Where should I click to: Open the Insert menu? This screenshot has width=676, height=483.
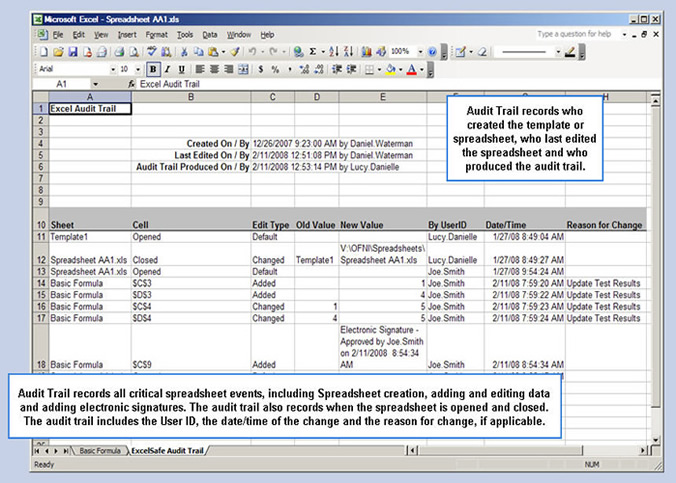click(x=127, y=35)
